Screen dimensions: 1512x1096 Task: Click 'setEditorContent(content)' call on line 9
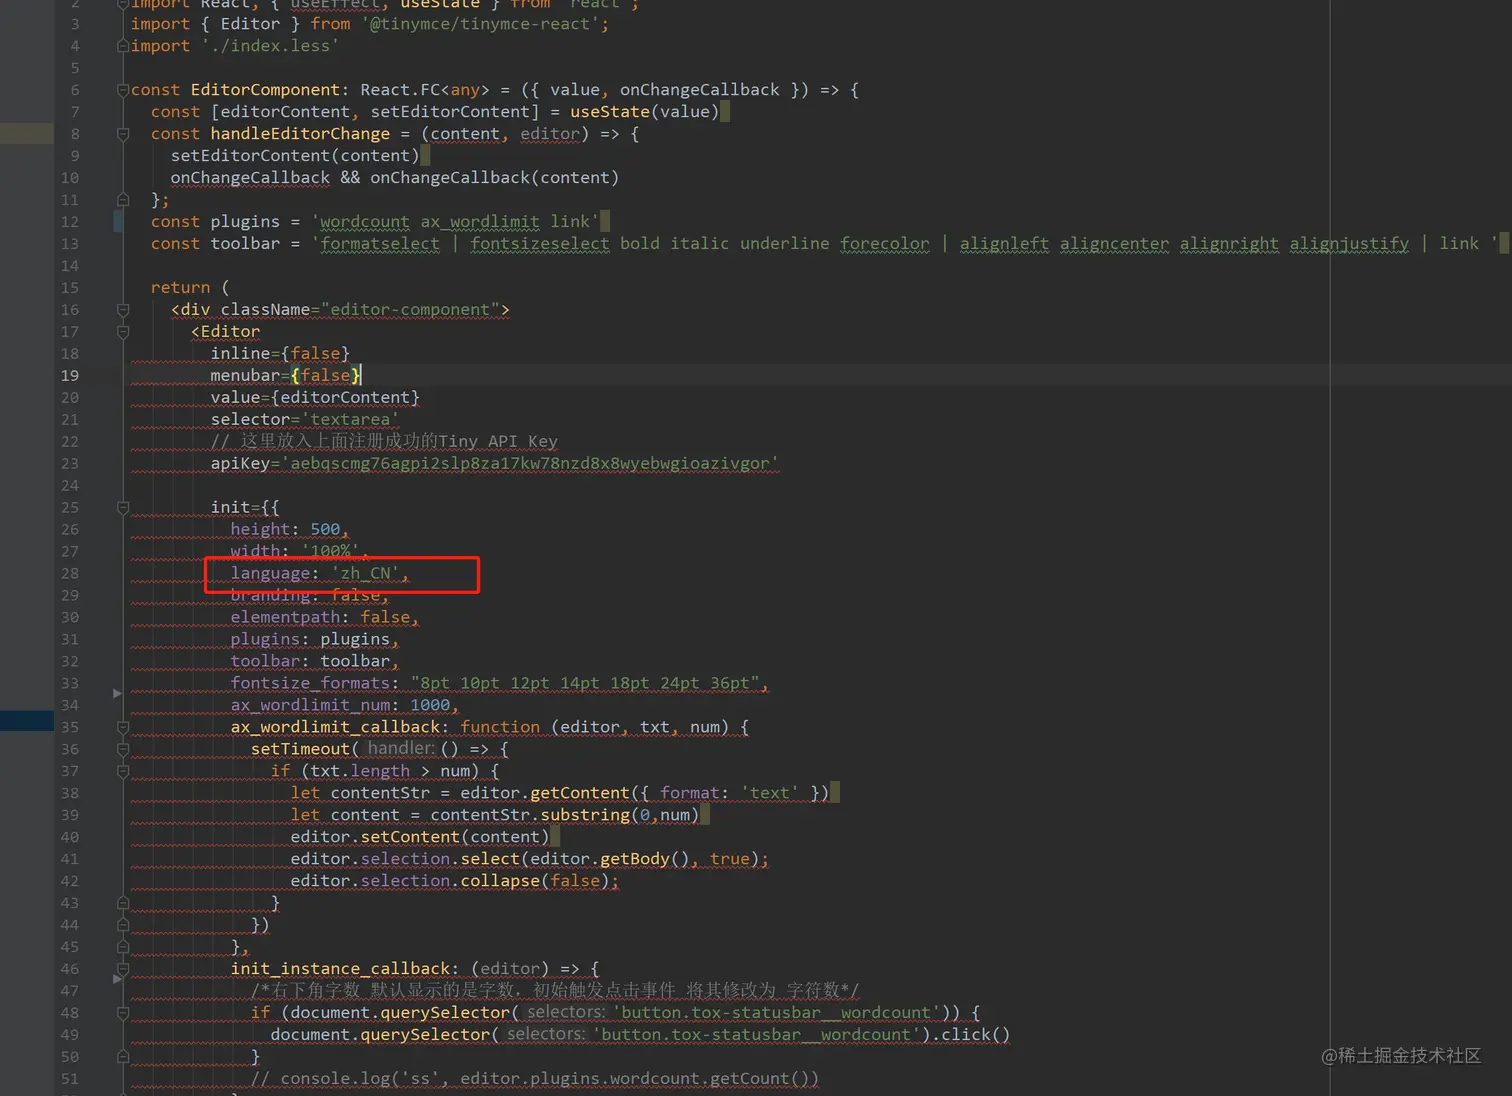pyautogui.click(x=295, y=156)
